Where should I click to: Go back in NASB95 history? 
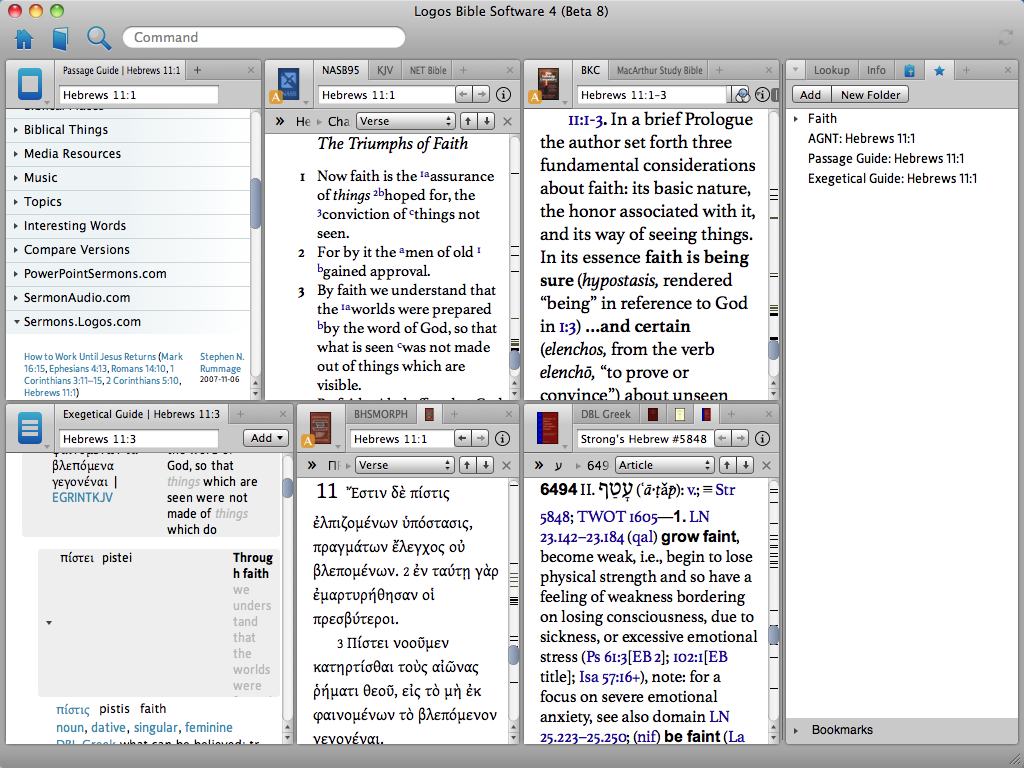click(464, 95)
